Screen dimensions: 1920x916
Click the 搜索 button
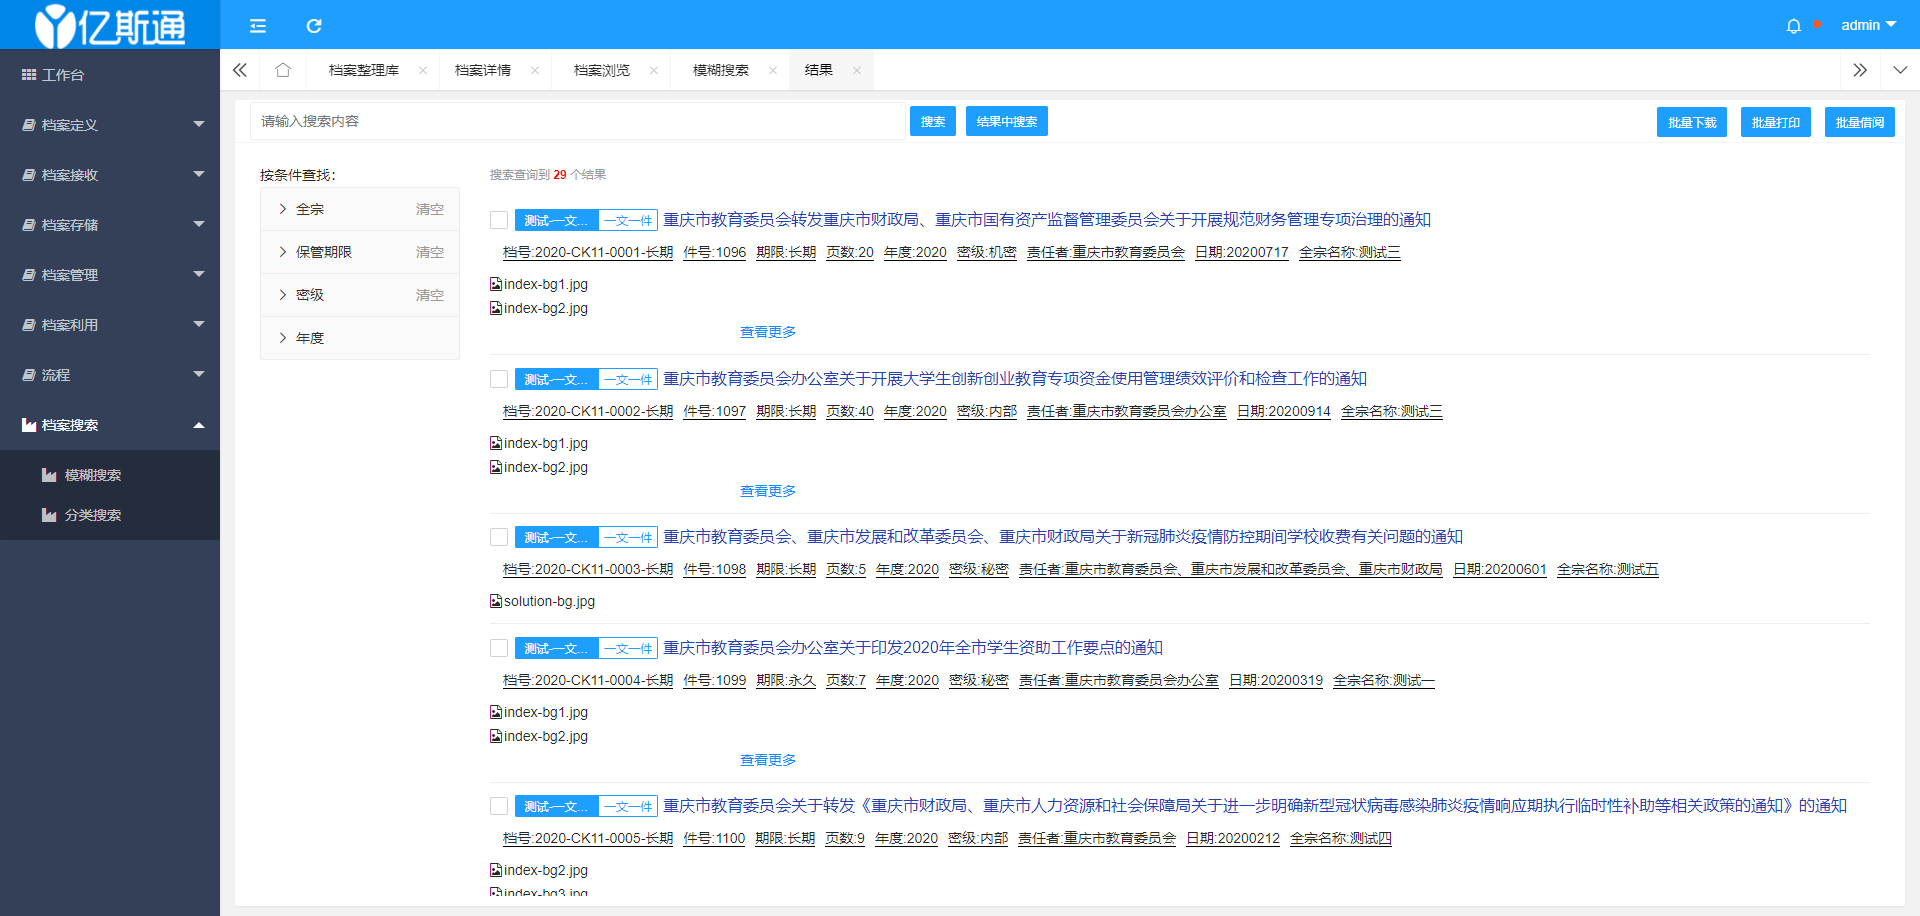pyautogui.click(x=933, y=121)
